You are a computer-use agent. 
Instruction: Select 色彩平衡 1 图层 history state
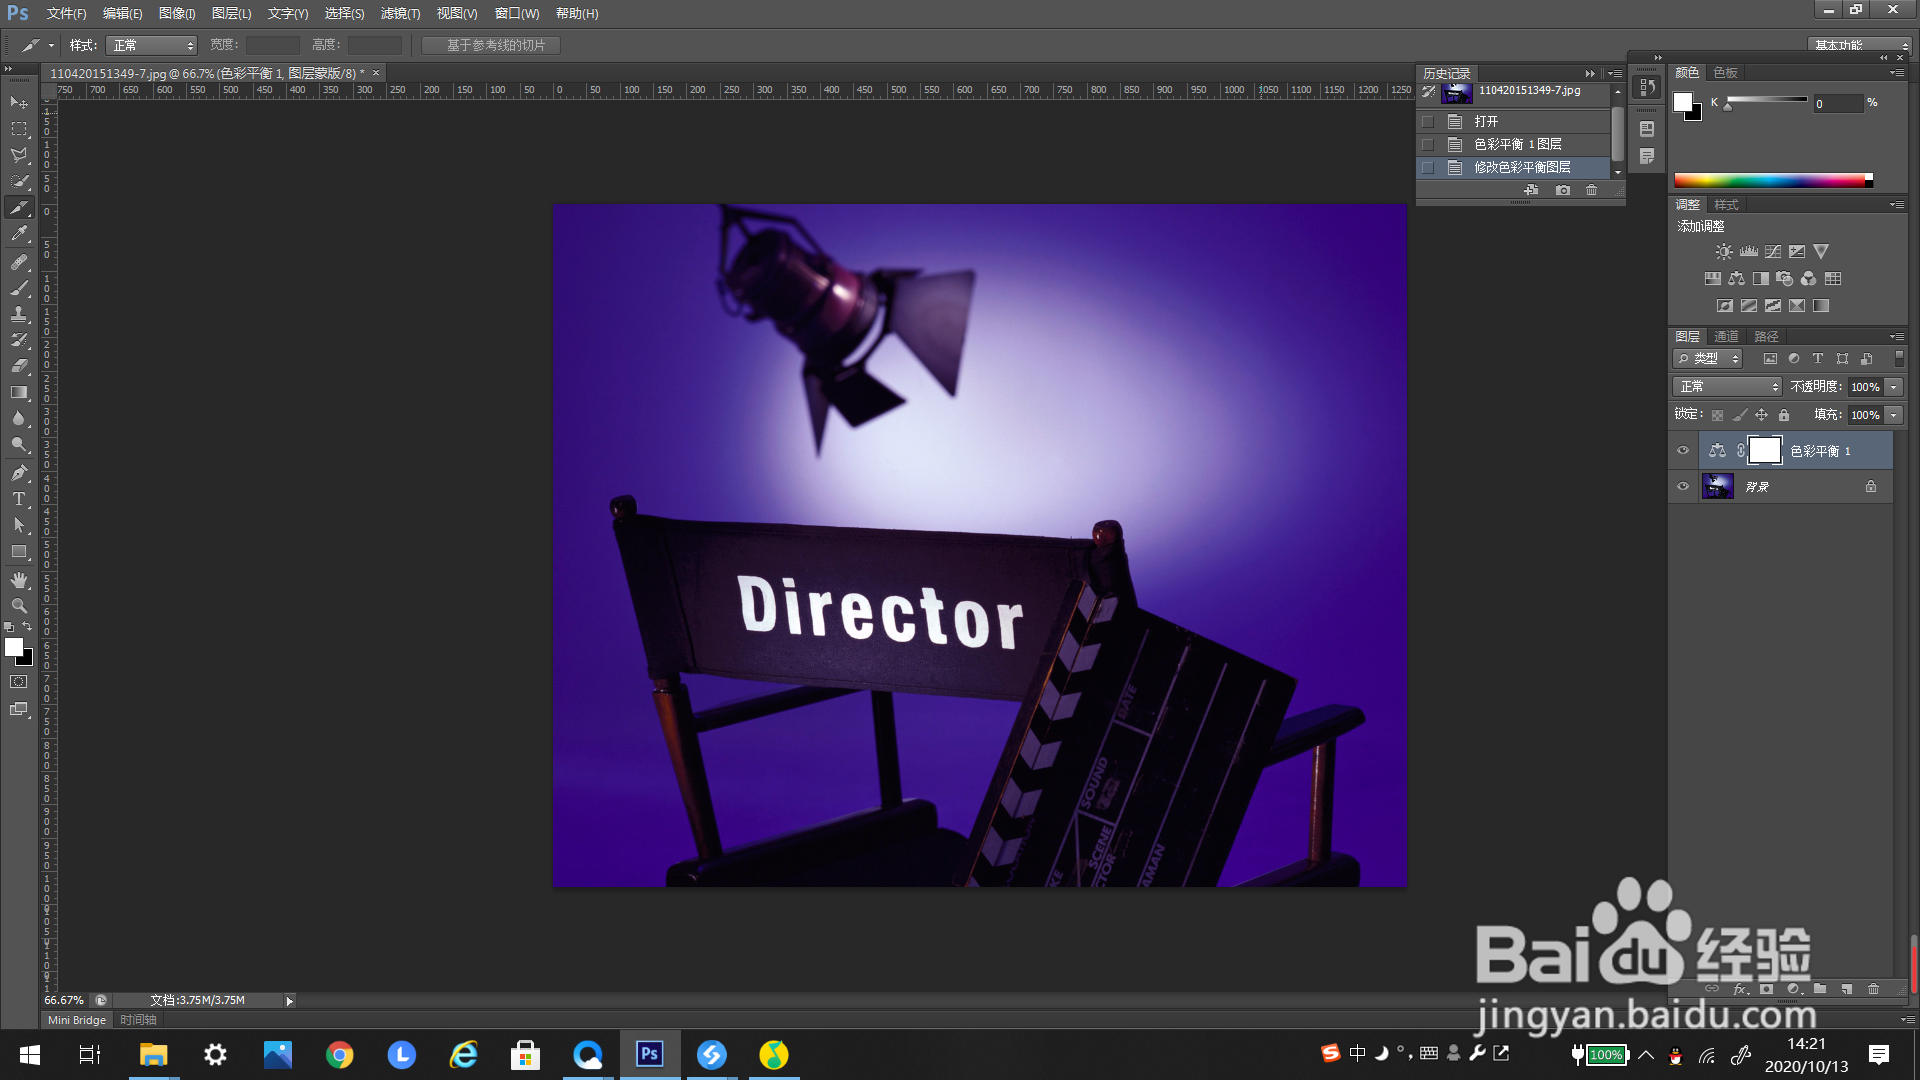point(1517,144)
